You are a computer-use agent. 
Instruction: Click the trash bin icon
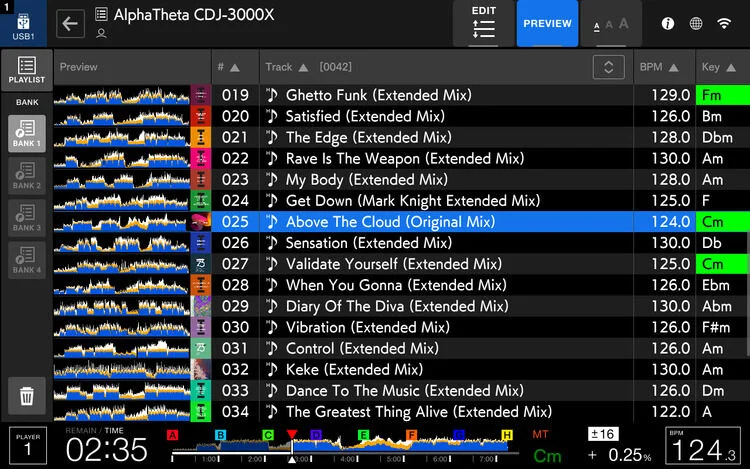click(26, 396)
